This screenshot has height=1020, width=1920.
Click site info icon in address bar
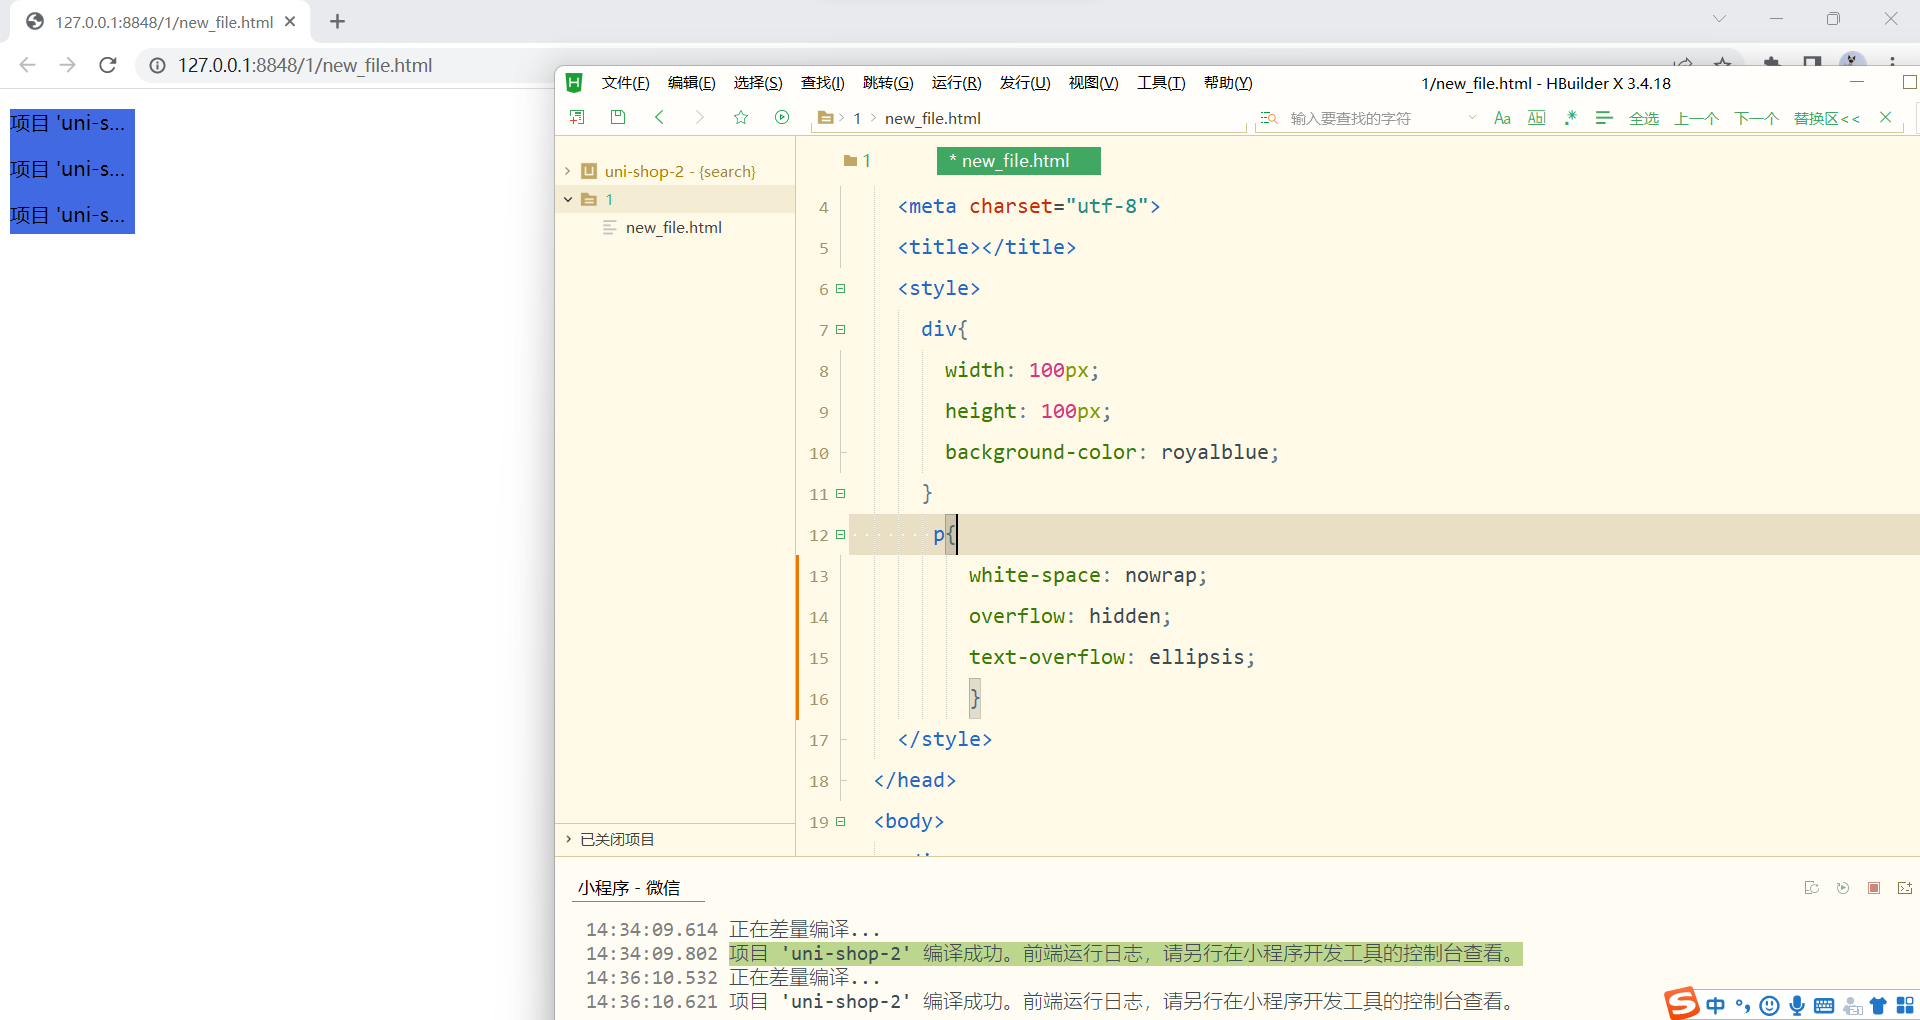pyautogui.click(x=157, y=65)
